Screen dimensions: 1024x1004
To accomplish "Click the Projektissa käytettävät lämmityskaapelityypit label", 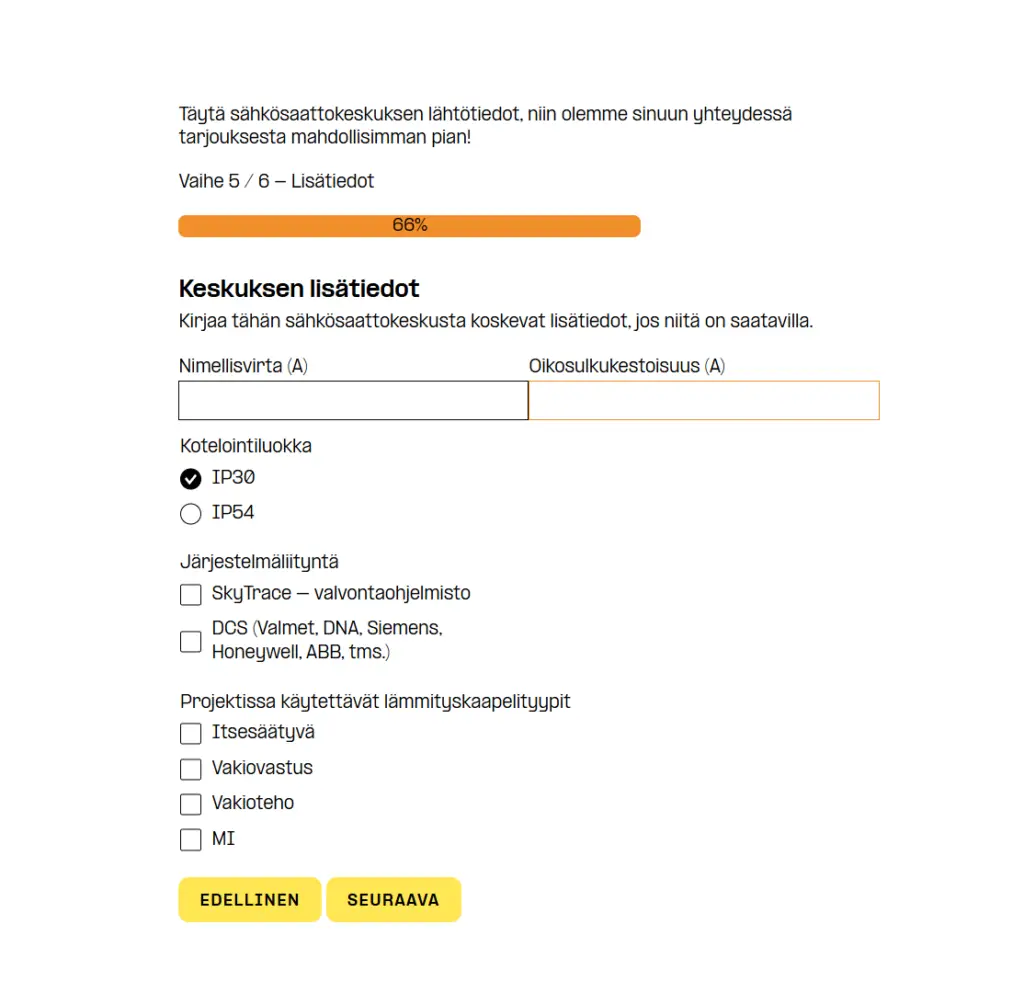I will (375, 701).
